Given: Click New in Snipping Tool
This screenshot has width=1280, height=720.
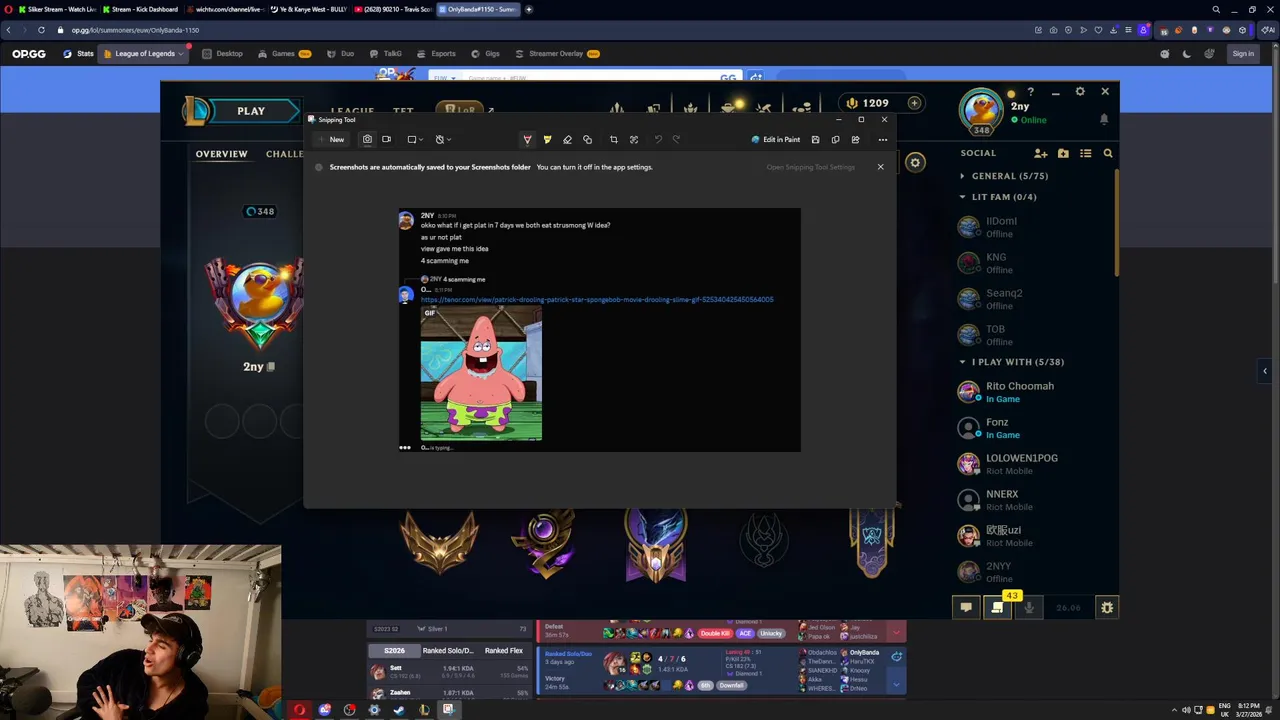Looking at the screenshot, I should pos(331,140).
